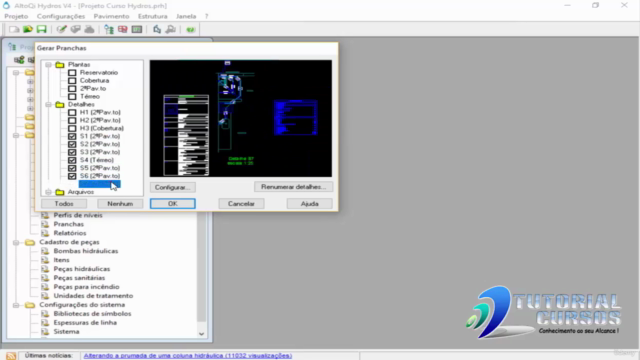
Task: Click the Cadastro de peças folder icon
Action: pyautogui.click(x=30, y=242)
